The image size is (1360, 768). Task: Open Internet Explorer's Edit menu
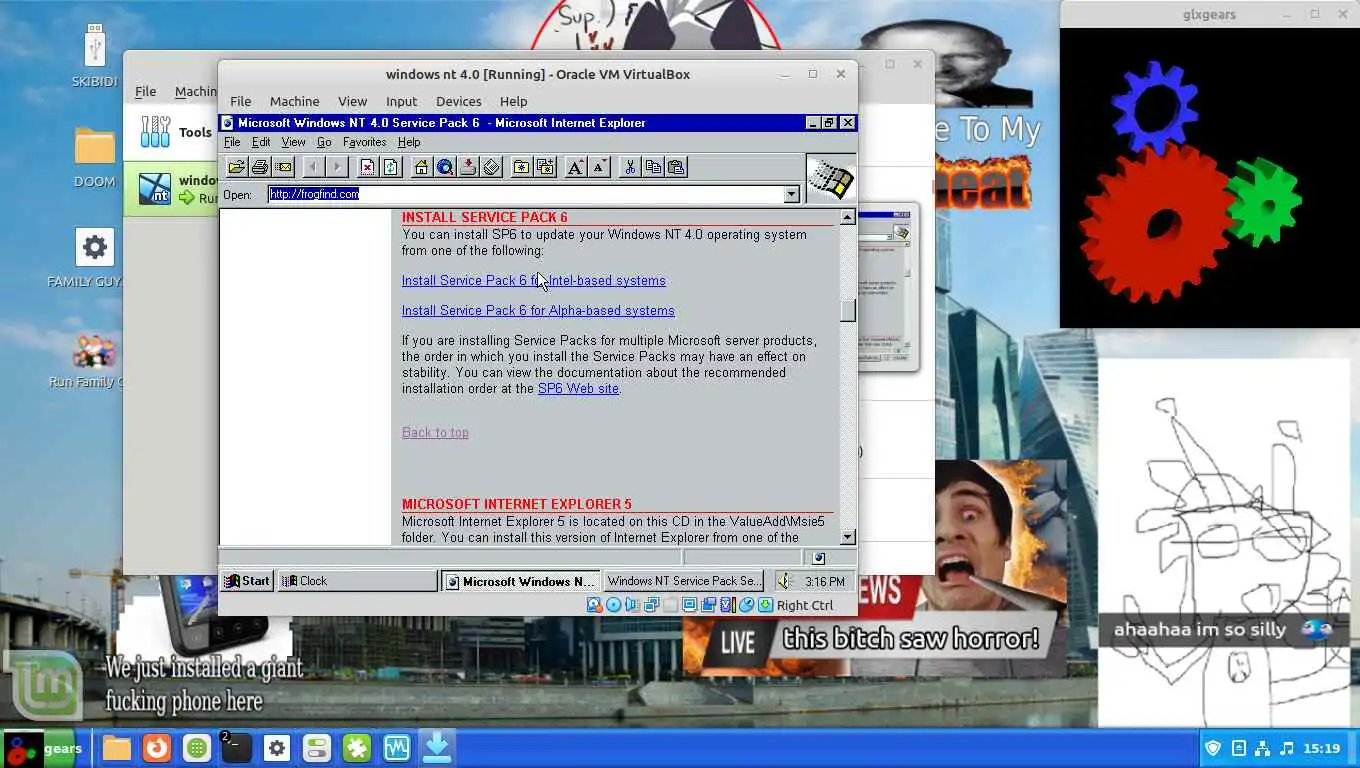click(261, 142)
